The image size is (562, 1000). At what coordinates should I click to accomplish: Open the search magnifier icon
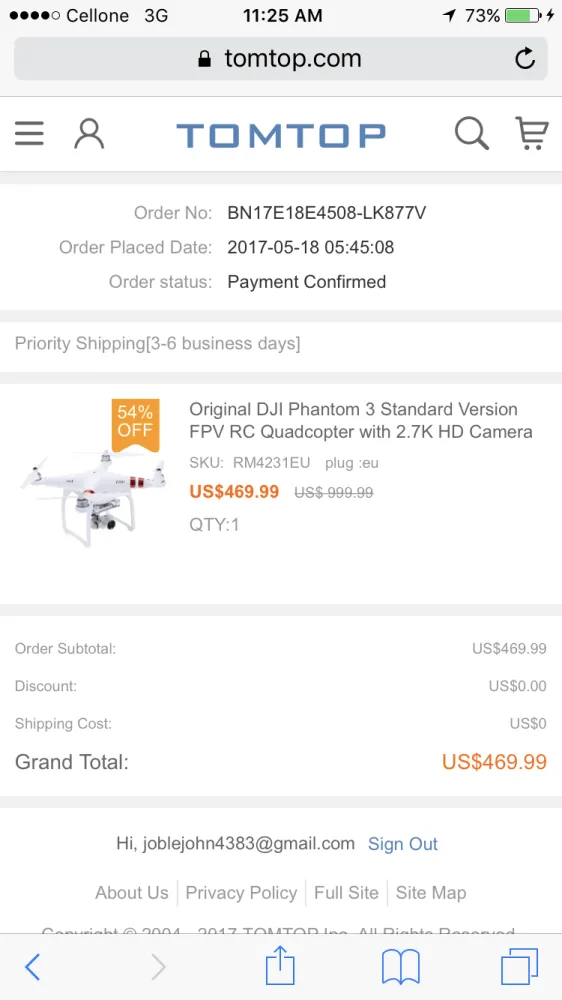471,134
